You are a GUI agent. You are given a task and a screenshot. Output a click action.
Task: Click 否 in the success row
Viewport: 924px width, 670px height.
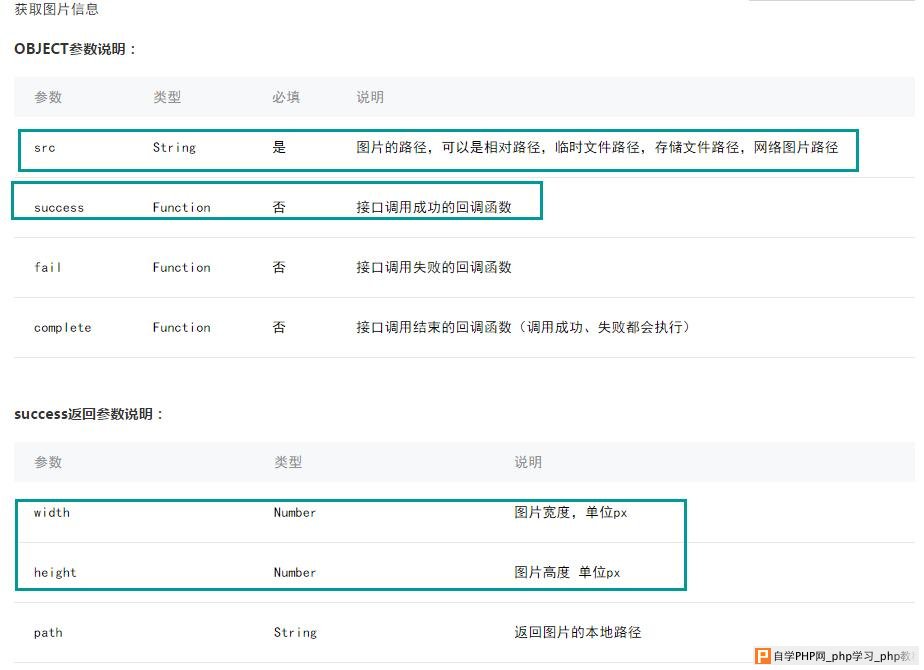(x=279, y=207)
